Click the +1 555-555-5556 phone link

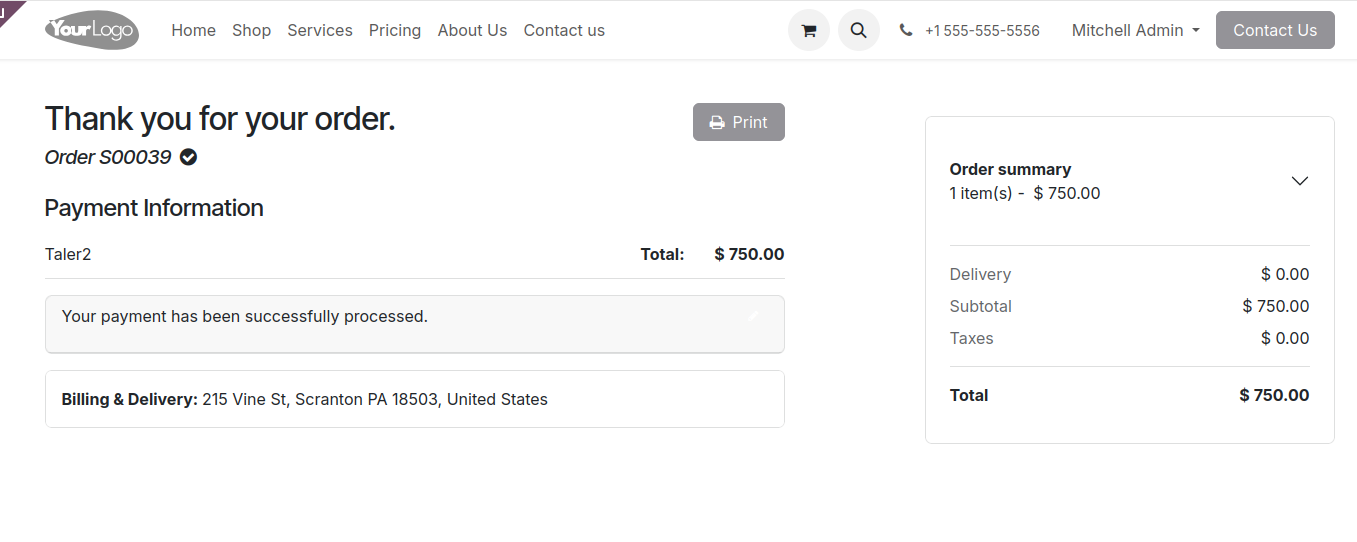[981, 31]
